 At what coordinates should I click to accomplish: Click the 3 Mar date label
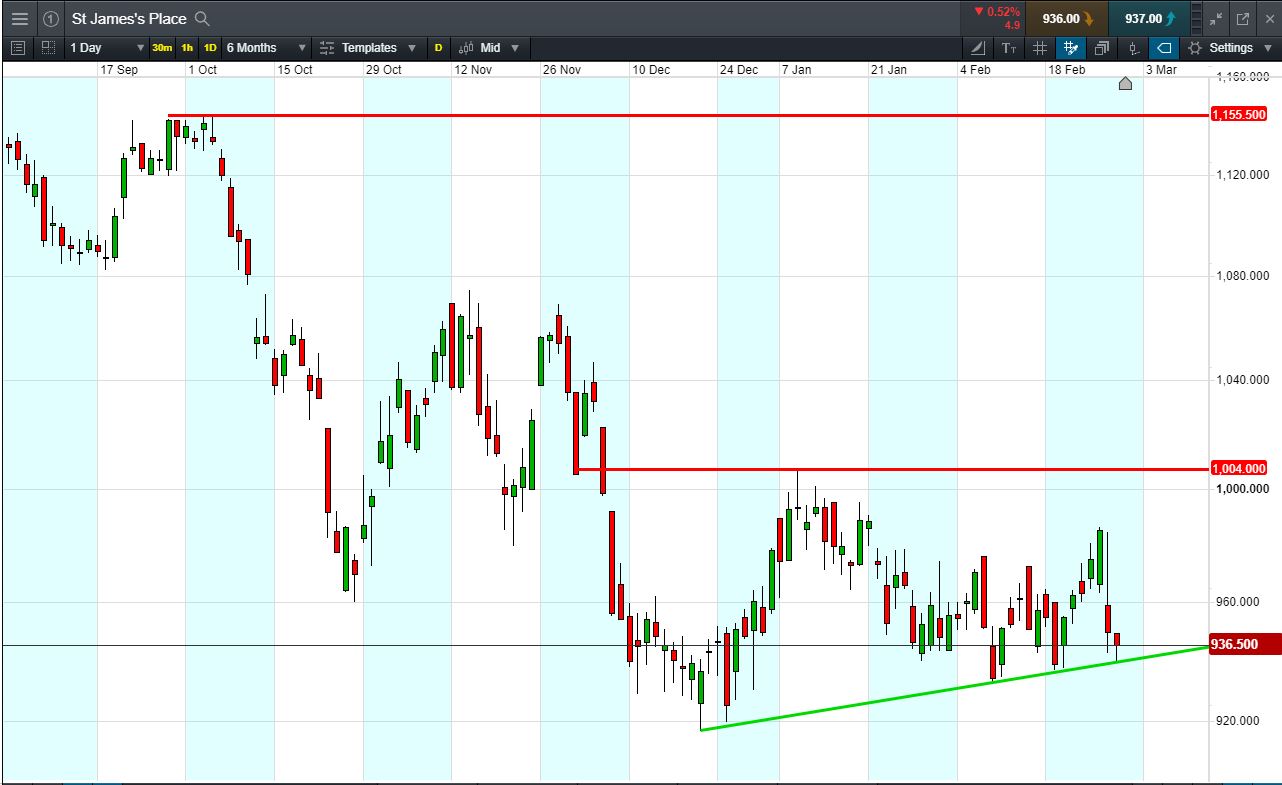coord(1161,70)
